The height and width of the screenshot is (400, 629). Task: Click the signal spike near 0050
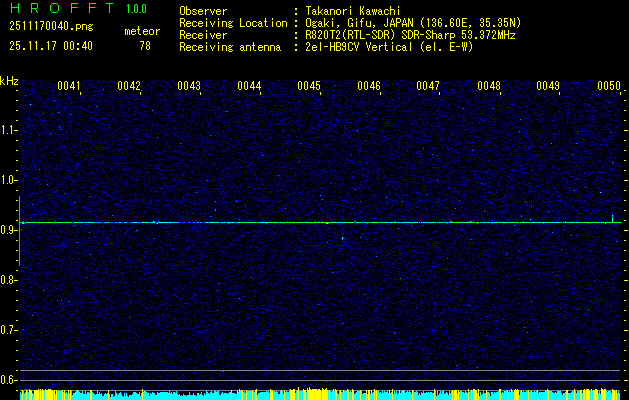coord(613,217)
